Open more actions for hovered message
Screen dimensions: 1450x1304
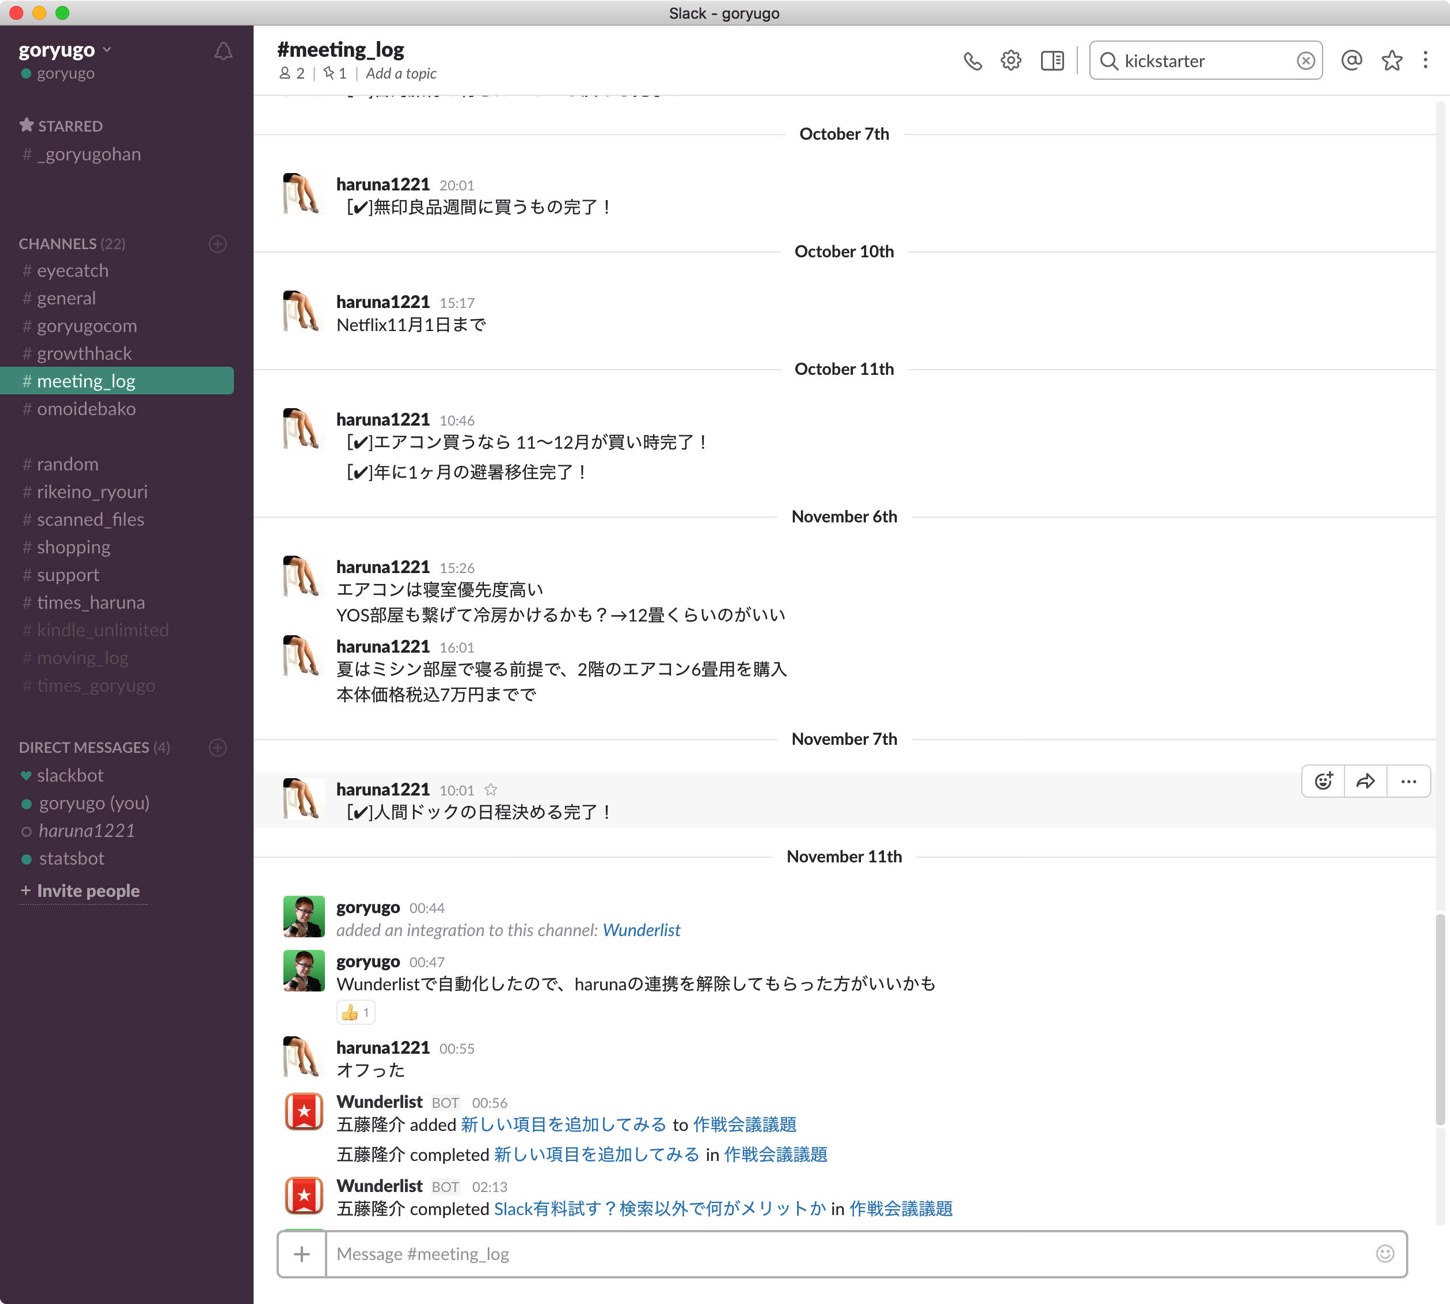(1408, 781)
